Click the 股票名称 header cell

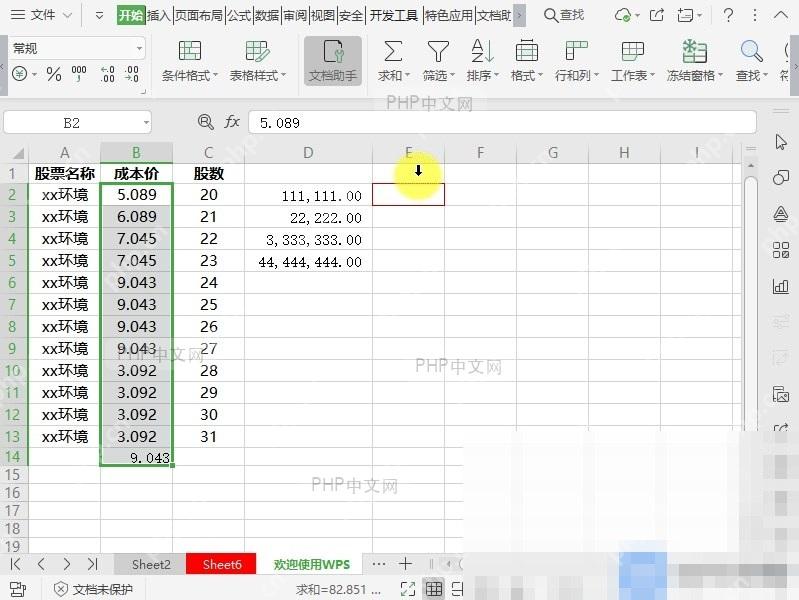pyautogui.click(x=65, y=173)
